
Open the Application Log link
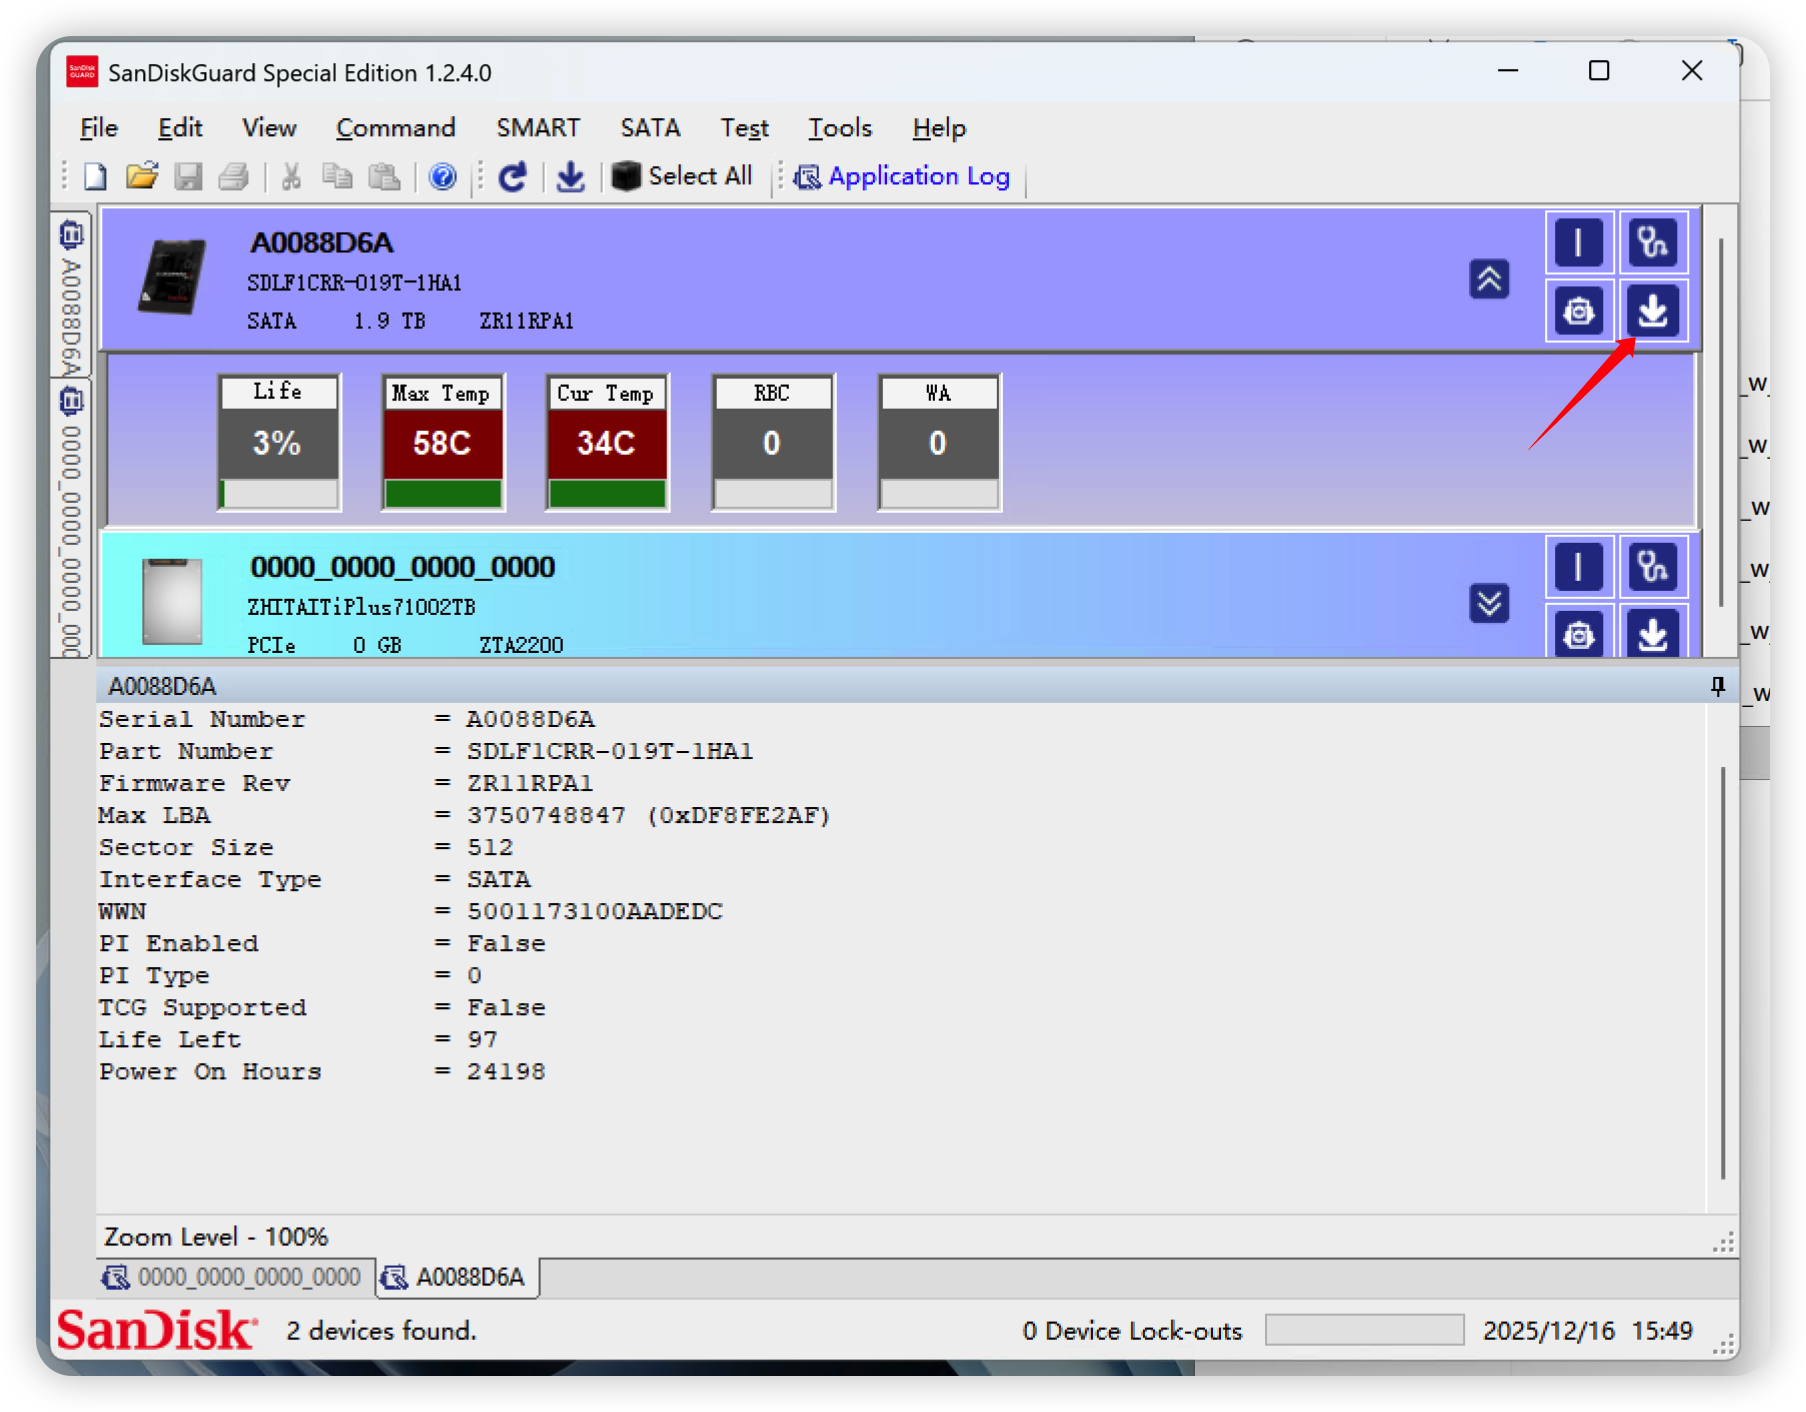(x=902, y=177)
